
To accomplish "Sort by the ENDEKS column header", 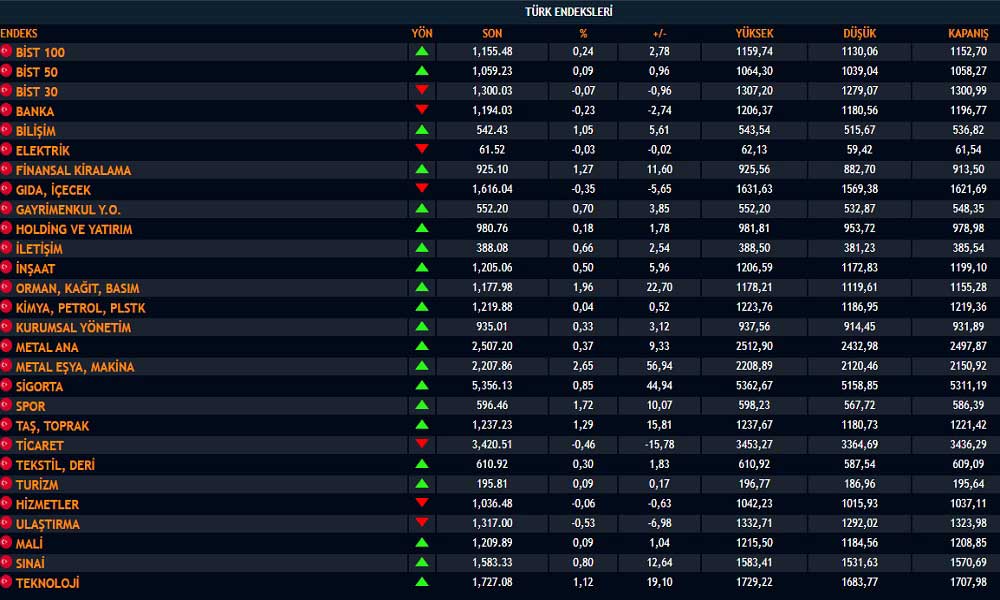I will [x=19, y=33].
